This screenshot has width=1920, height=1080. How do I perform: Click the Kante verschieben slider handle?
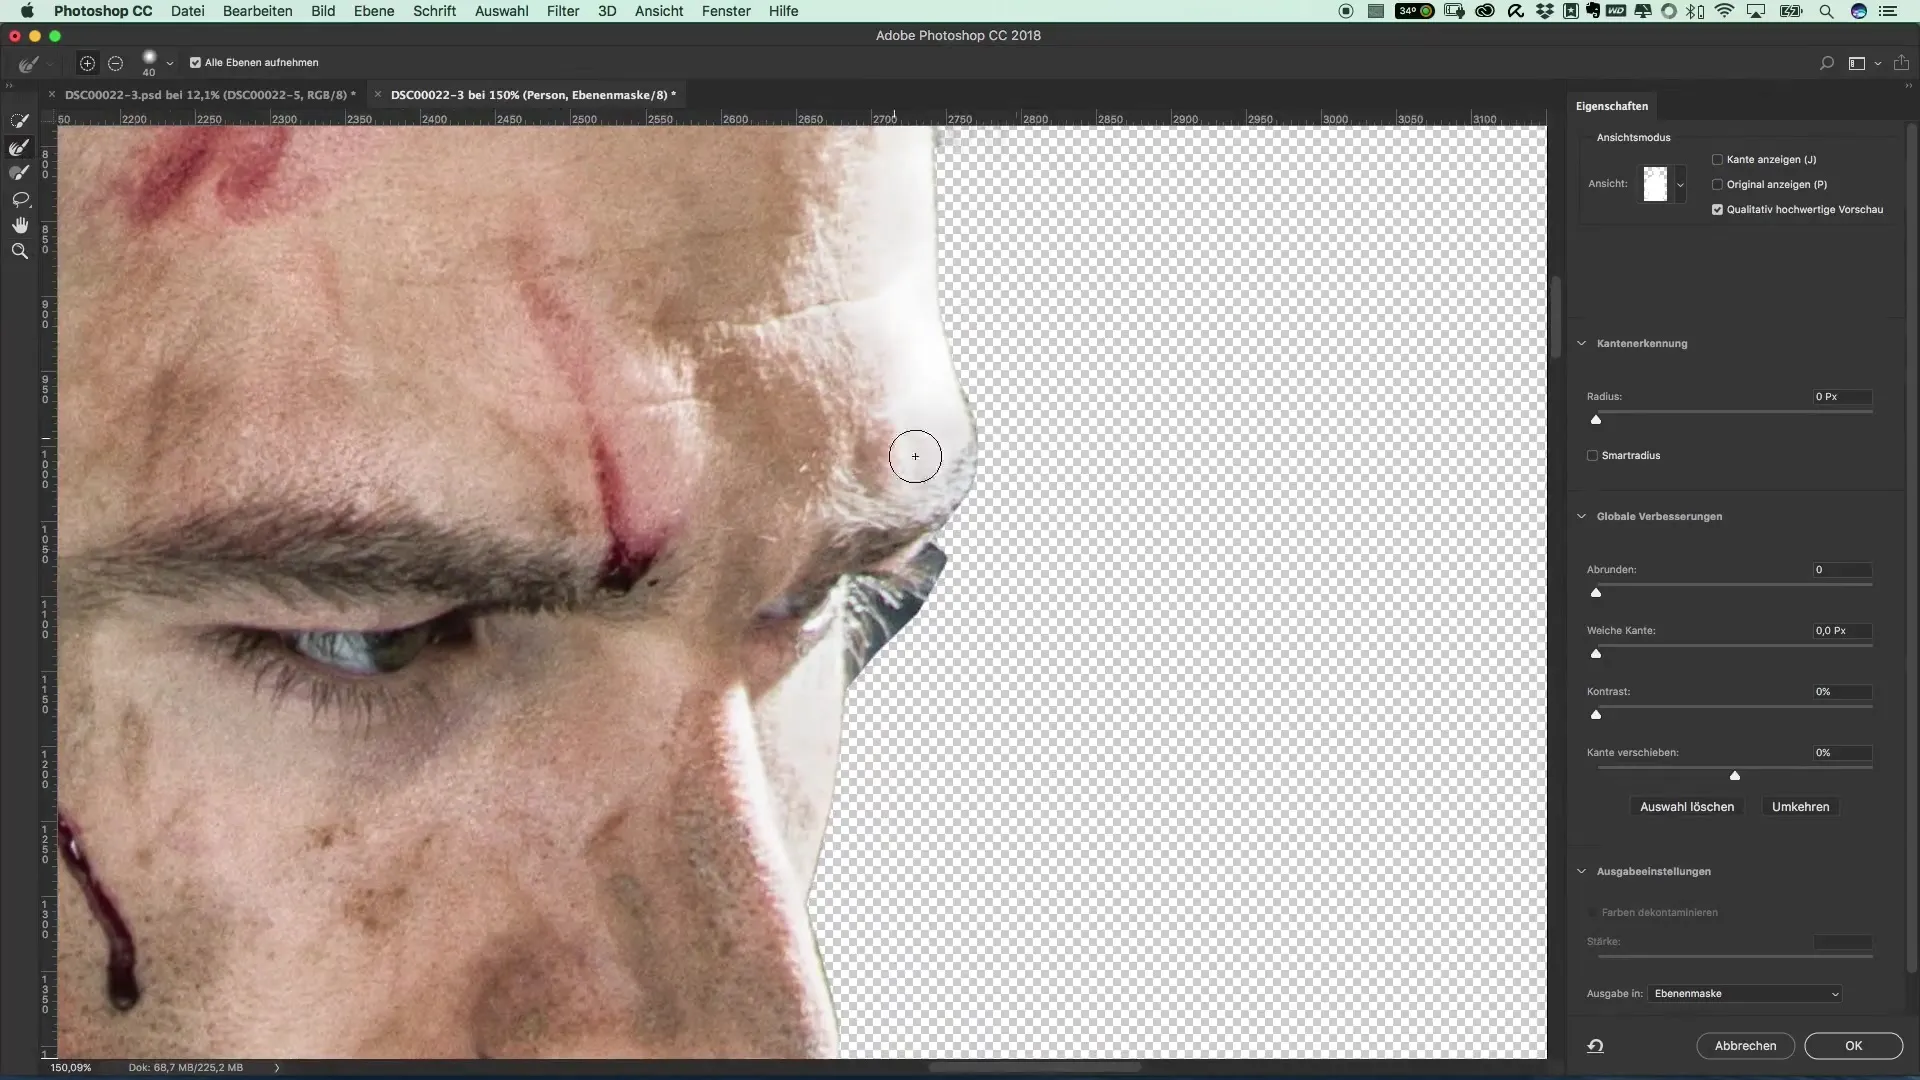tap(1735, 776)
